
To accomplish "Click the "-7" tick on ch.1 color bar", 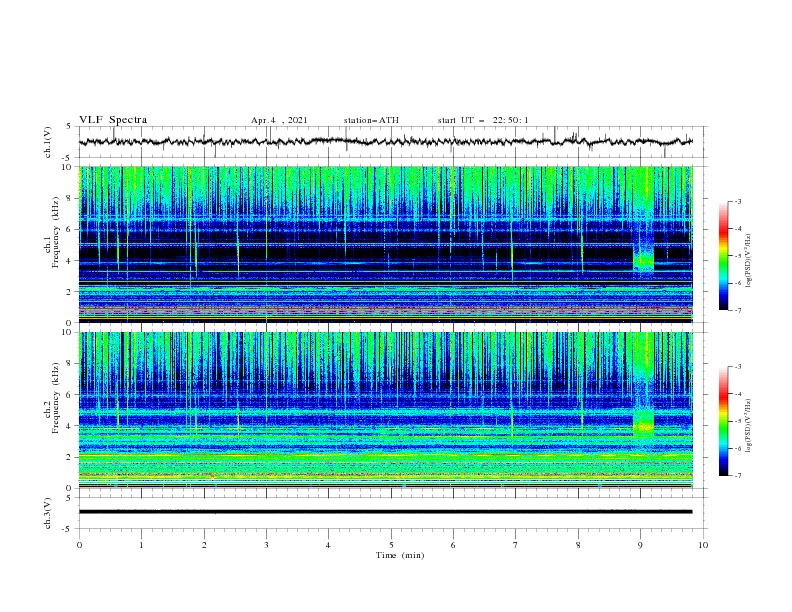I will (738, 310).
